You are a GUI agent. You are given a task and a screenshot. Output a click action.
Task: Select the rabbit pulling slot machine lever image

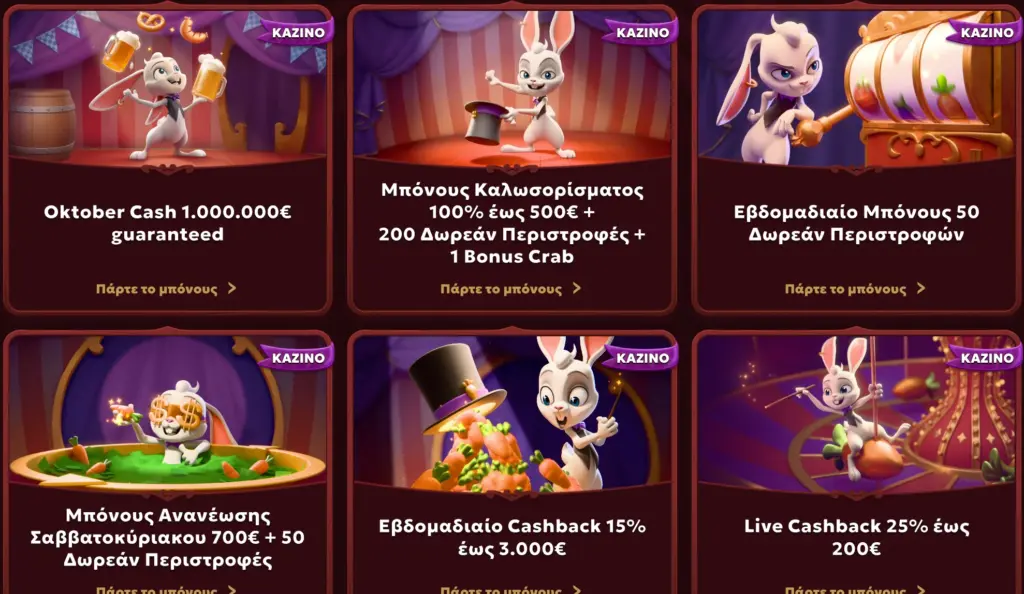[x=856, y=88]
